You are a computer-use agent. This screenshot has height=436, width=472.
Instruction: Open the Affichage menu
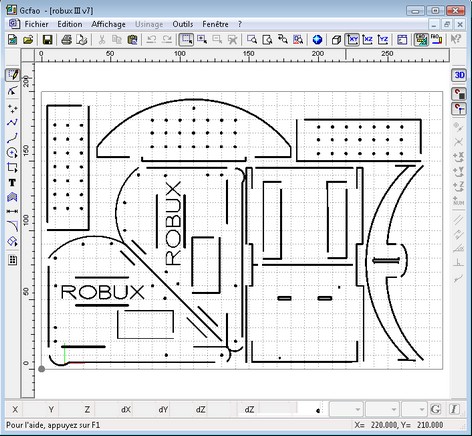[108, 24]
